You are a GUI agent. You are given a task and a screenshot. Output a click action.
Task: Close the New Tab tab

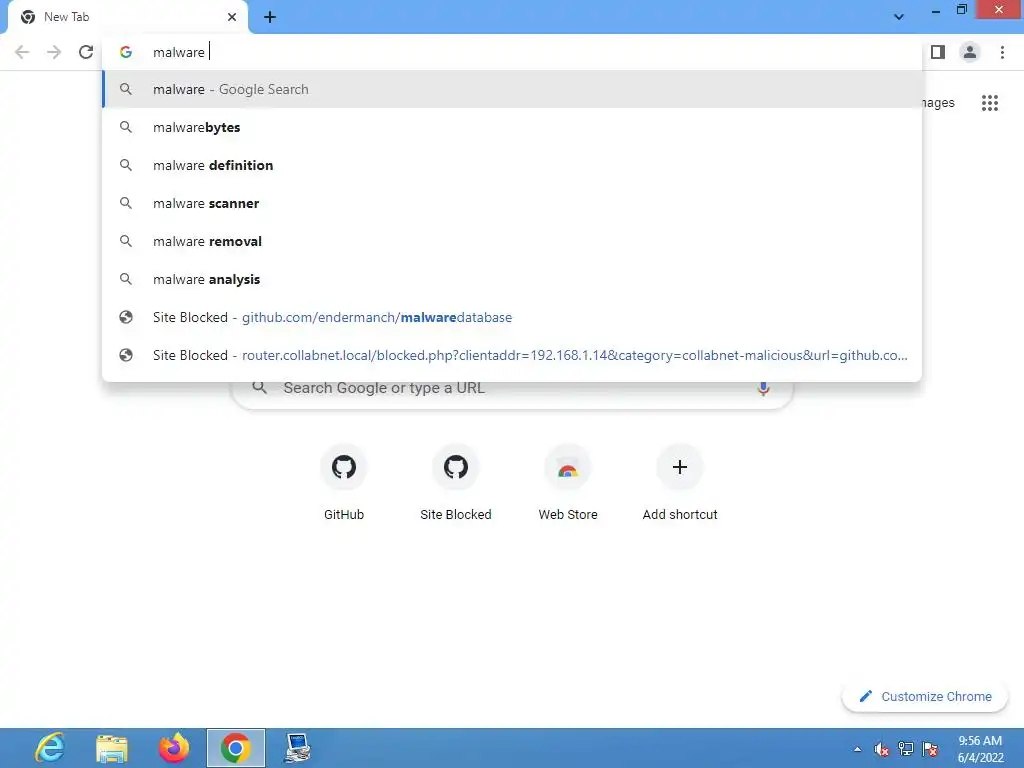pyautogui.click(x=232, y=17)
